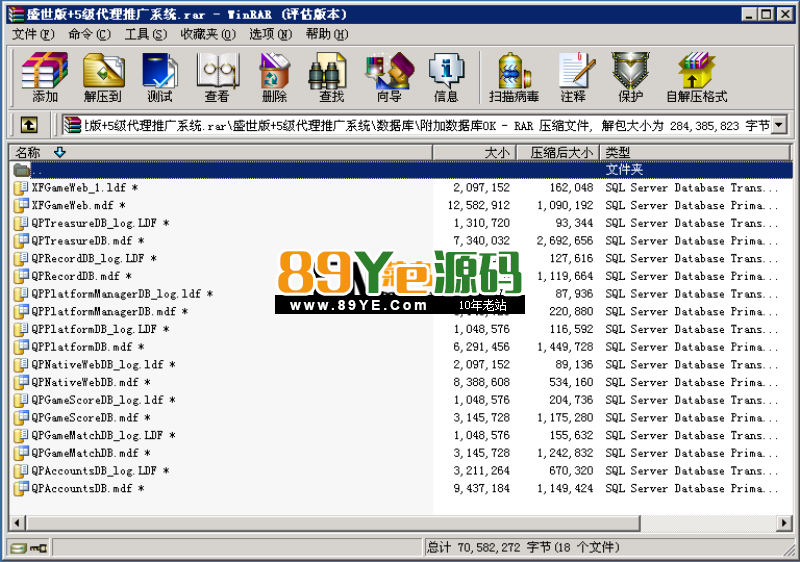
Task: Select file QPRecordDB_log.LDF
Action: (x=93, y=259)
